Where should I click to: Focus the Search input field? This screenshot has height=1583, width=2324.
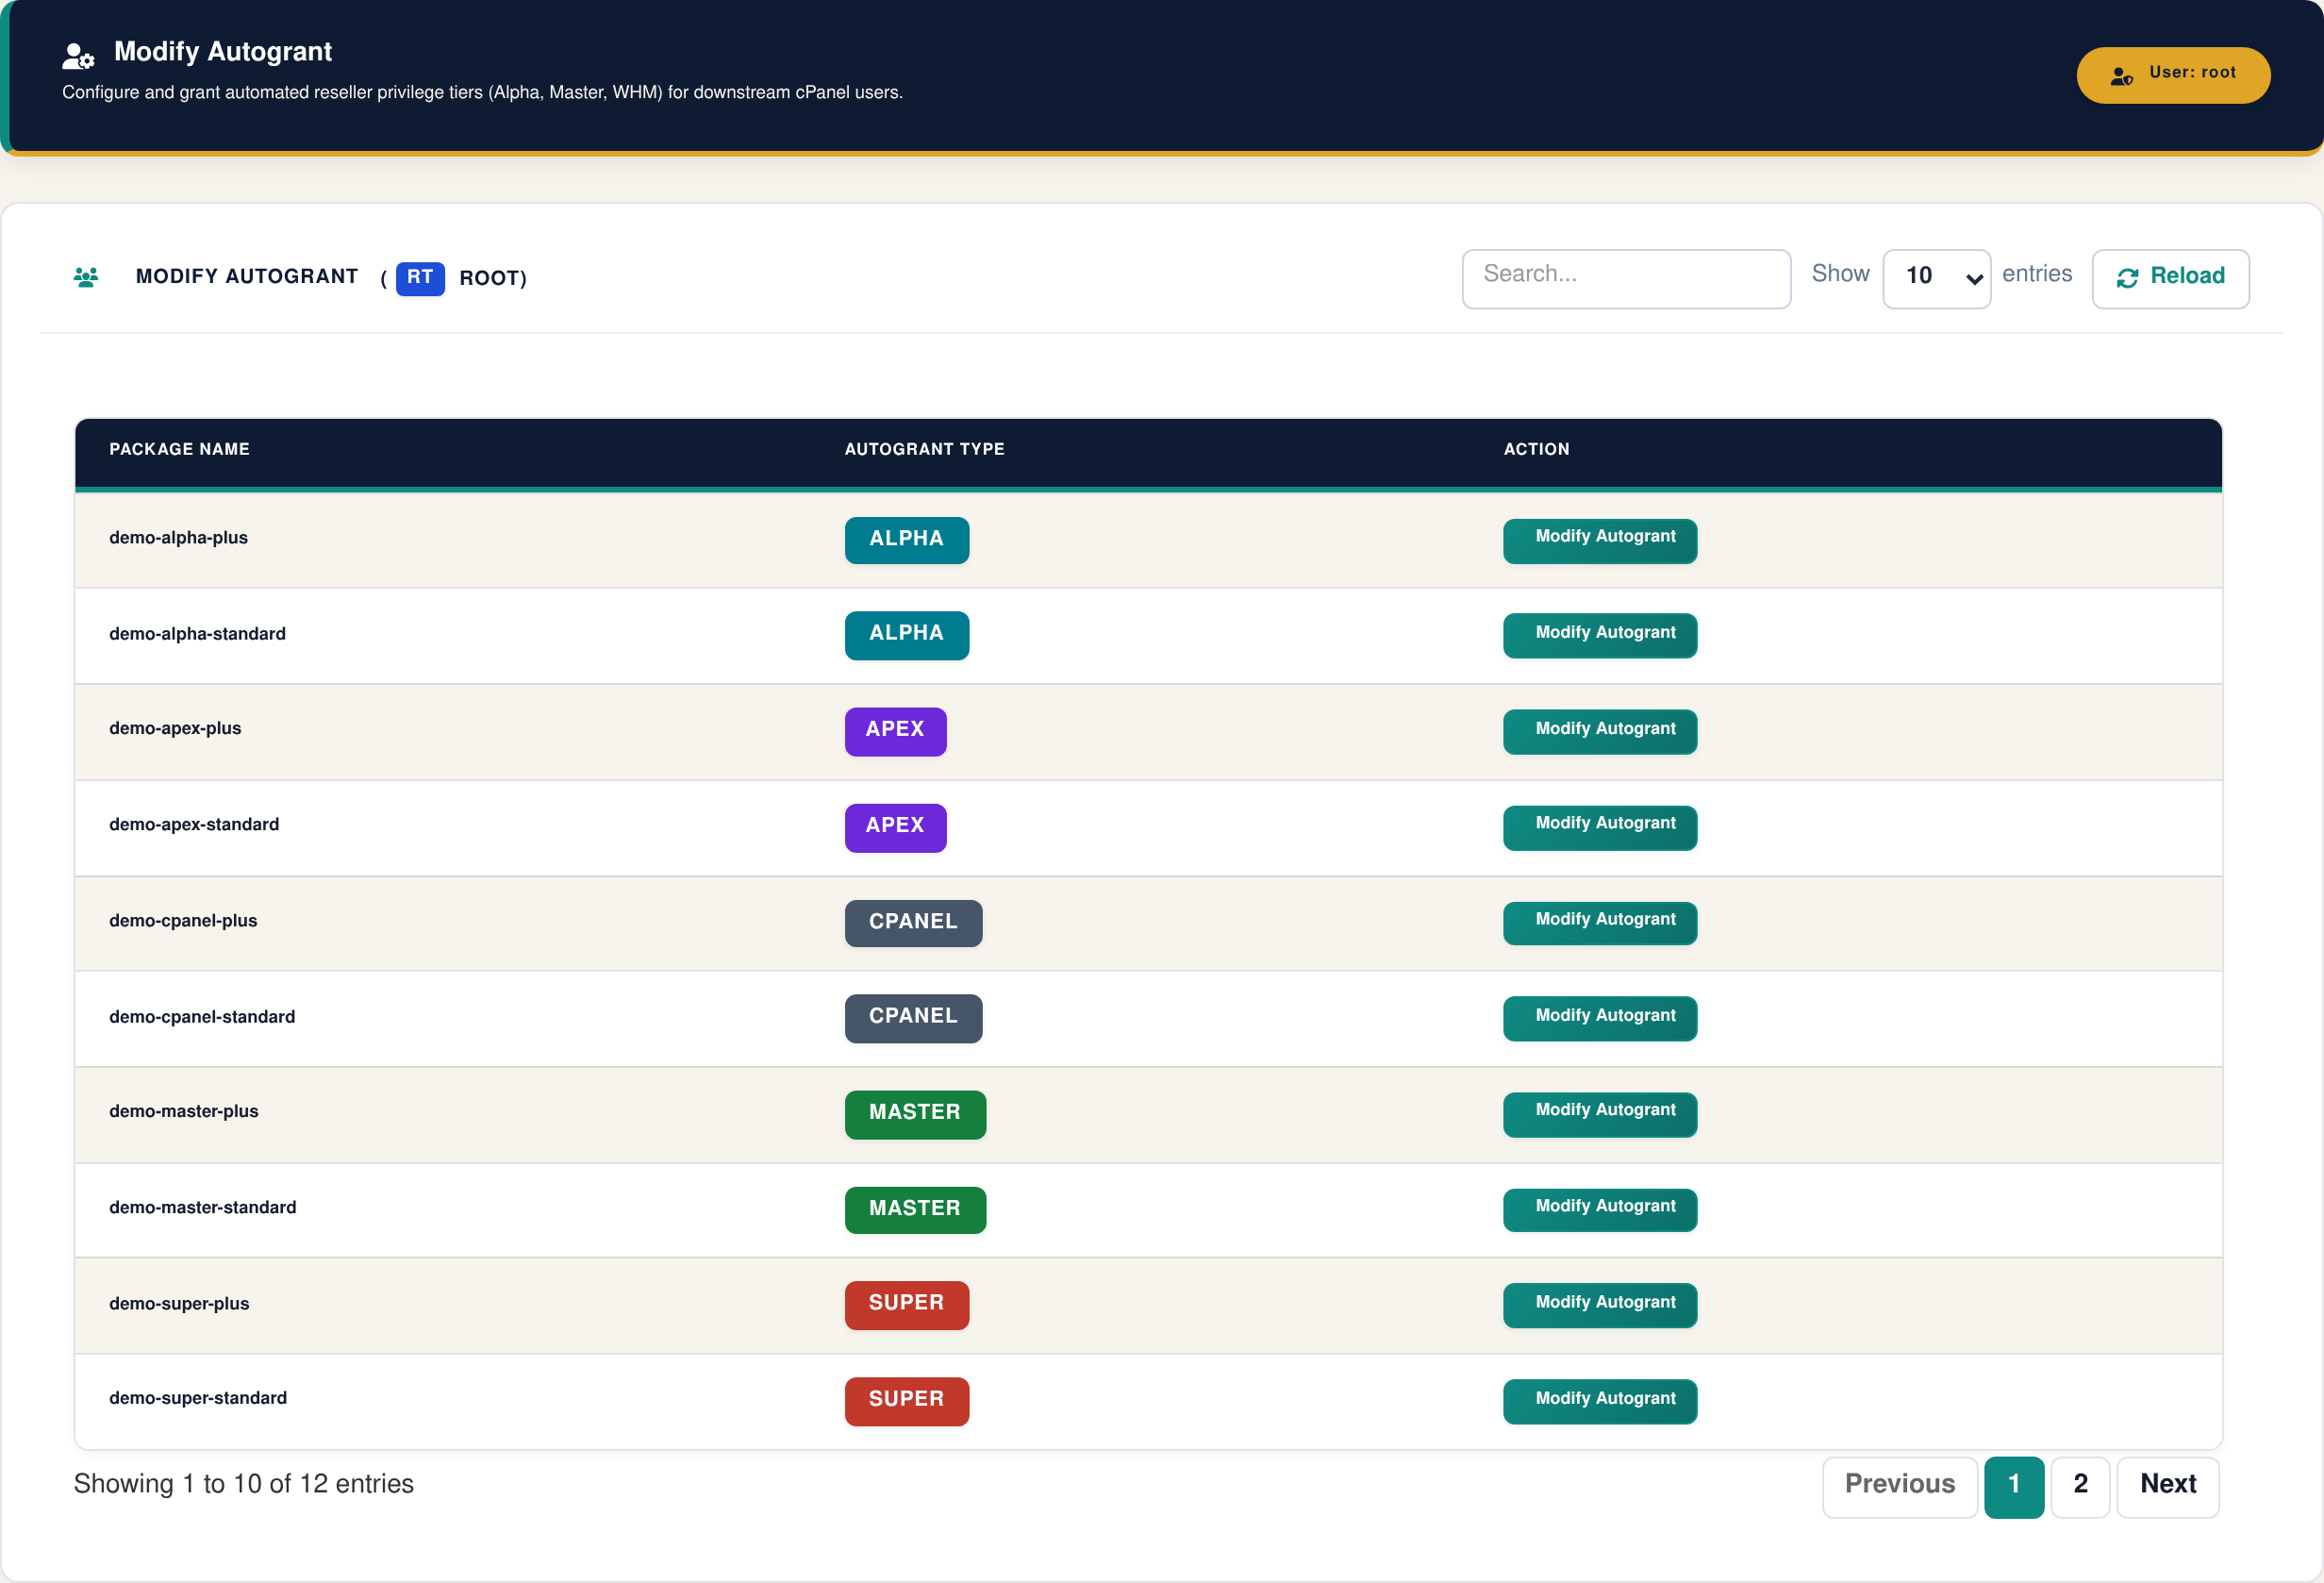coord(1626,278)
